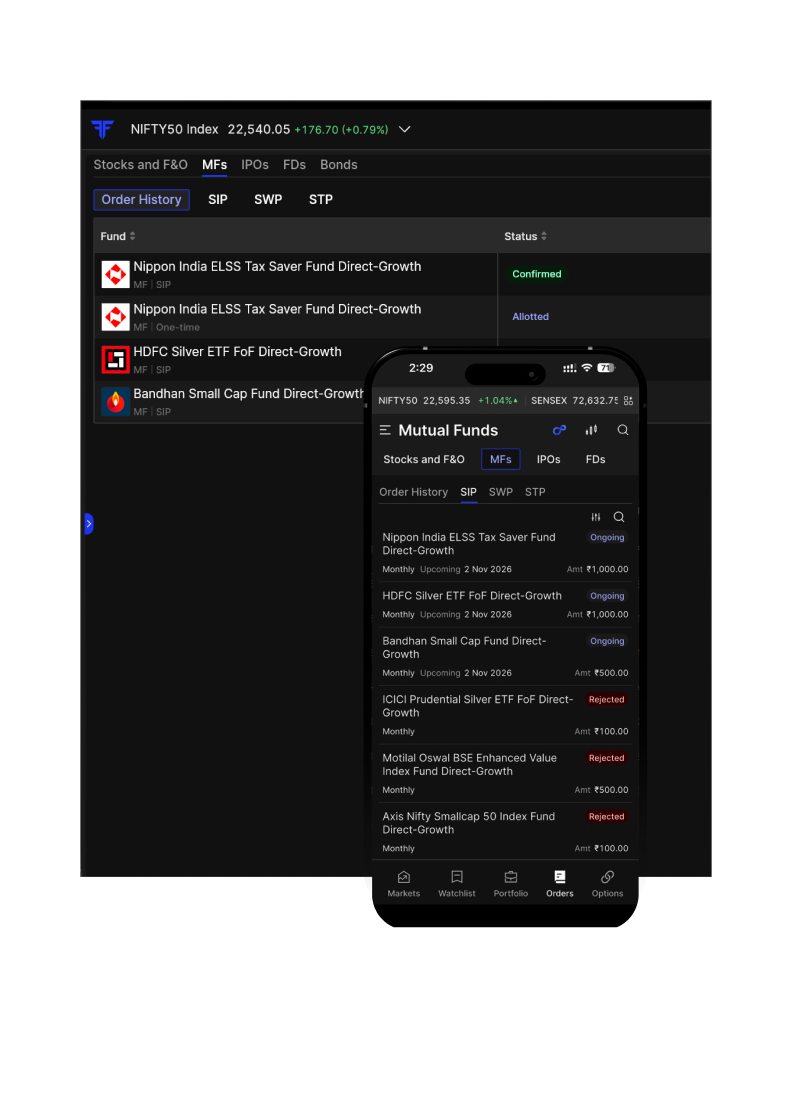Click the app logo beside NIFTY50 Index

click(x=103, y=129)
